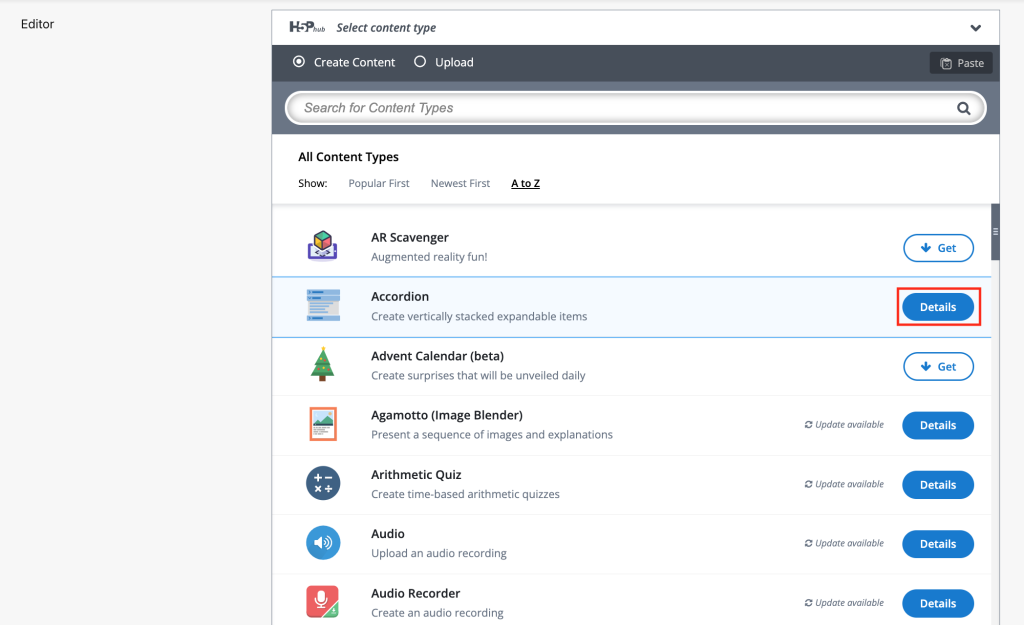Image resolution: width=1024 pixels, height=625 pixels.
Task: Click the Accordion title text
Action: tap(400, 296)
